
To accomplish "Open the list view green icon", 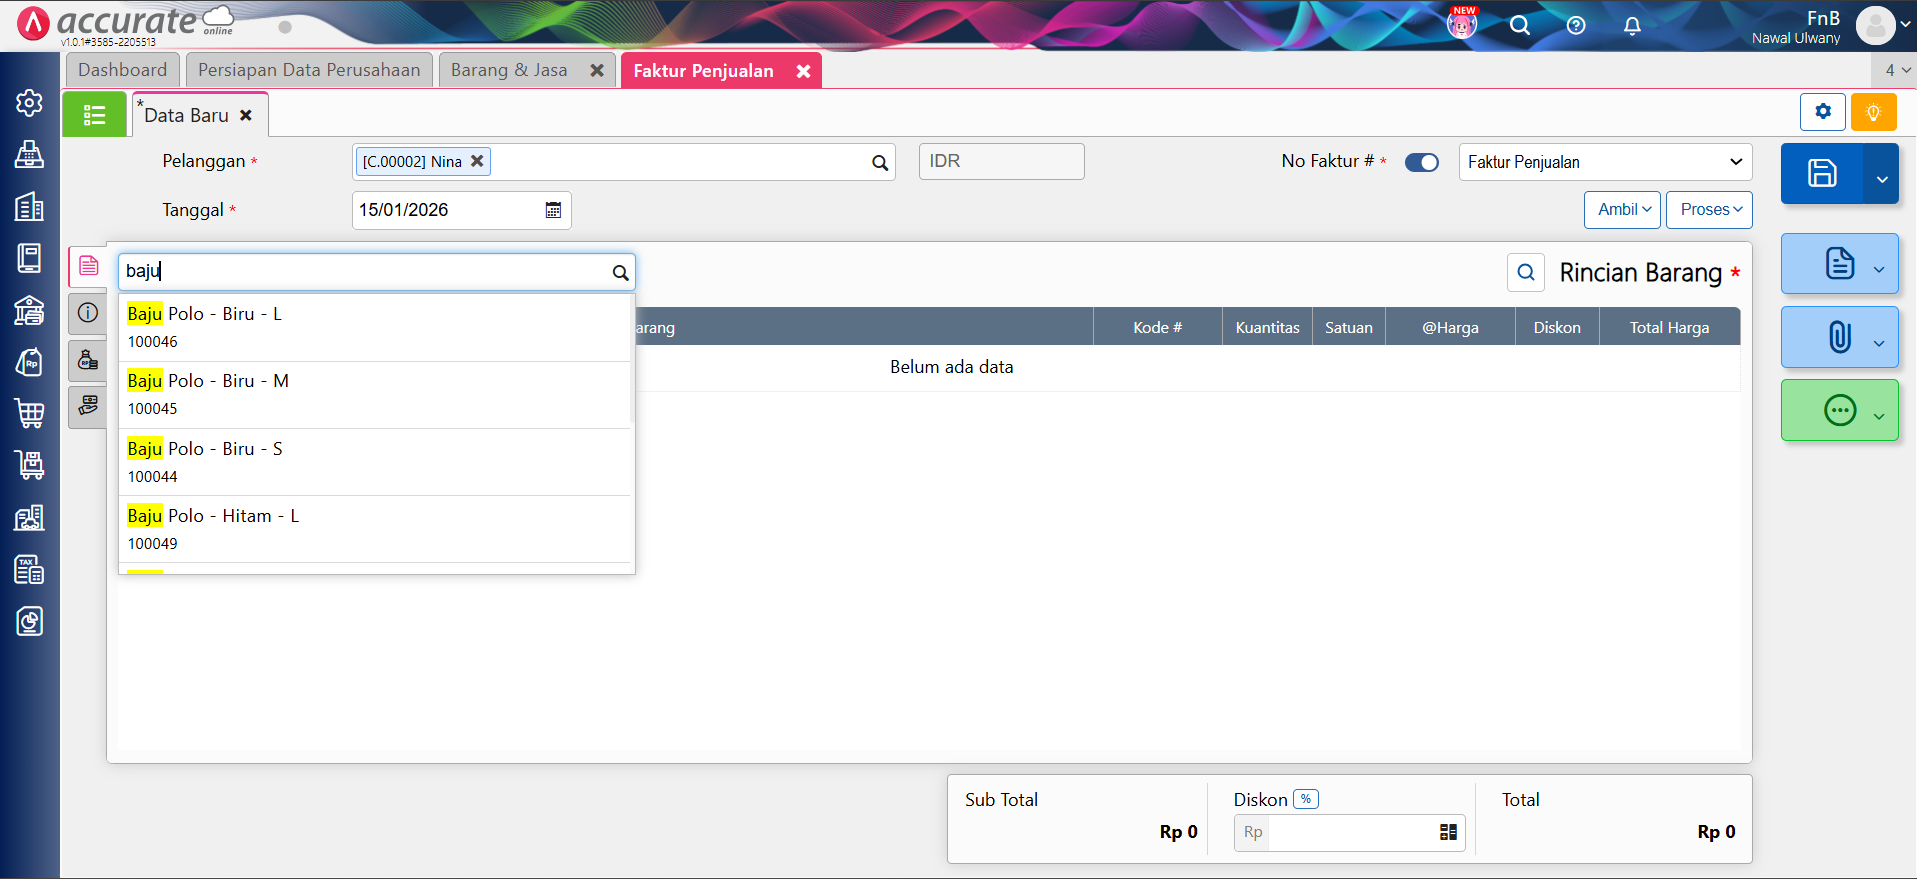I will pos(94,115).
